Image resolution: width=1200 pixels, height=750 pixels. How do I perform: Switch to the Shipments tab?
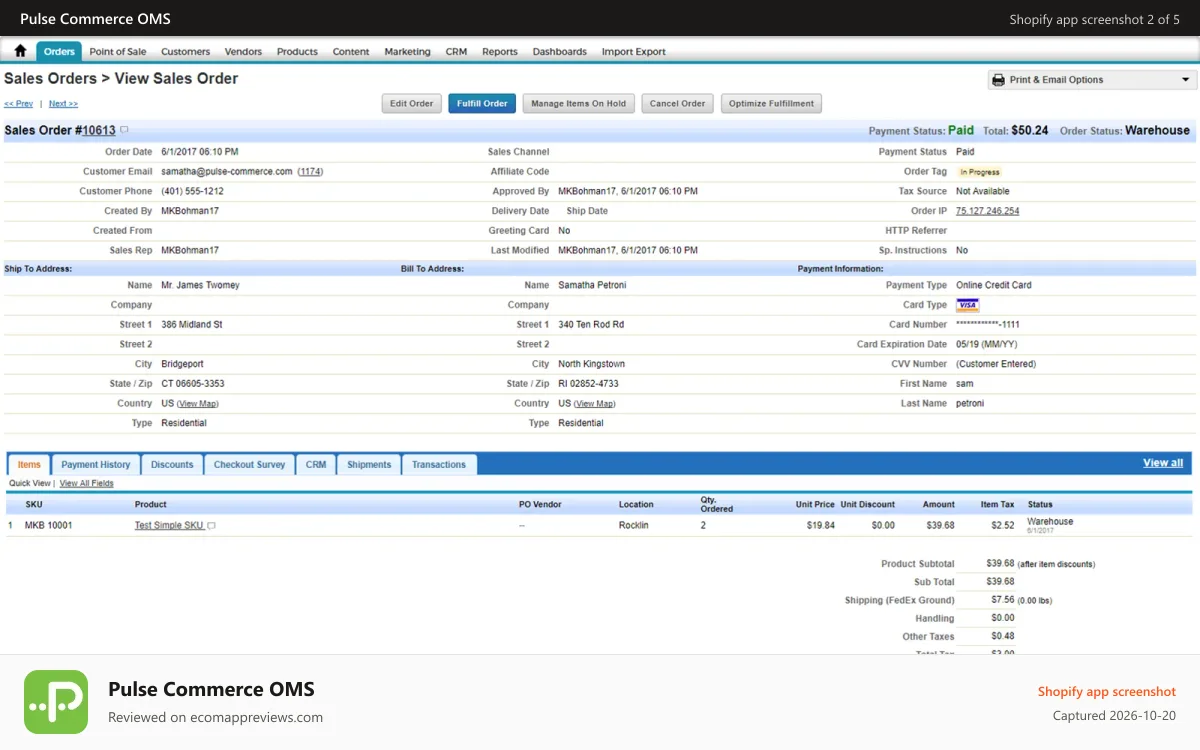[369, 464]
